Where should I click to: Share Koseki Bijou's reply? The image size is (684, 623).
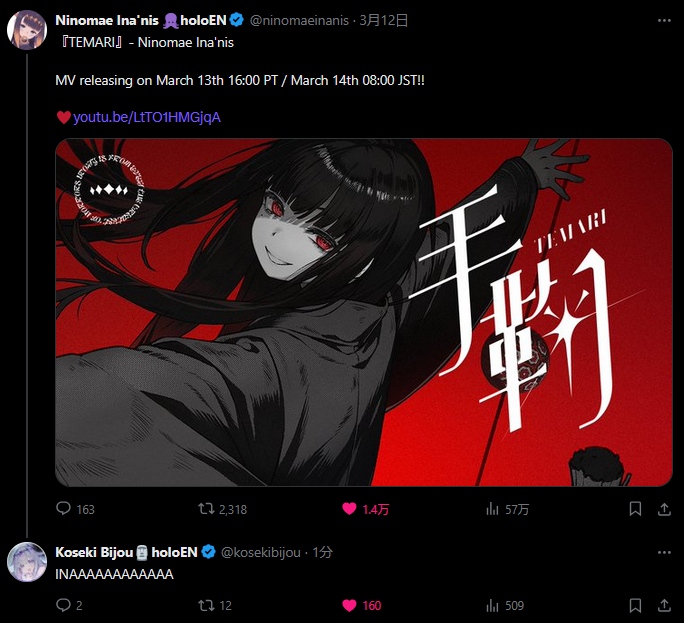tap(664, 605)
